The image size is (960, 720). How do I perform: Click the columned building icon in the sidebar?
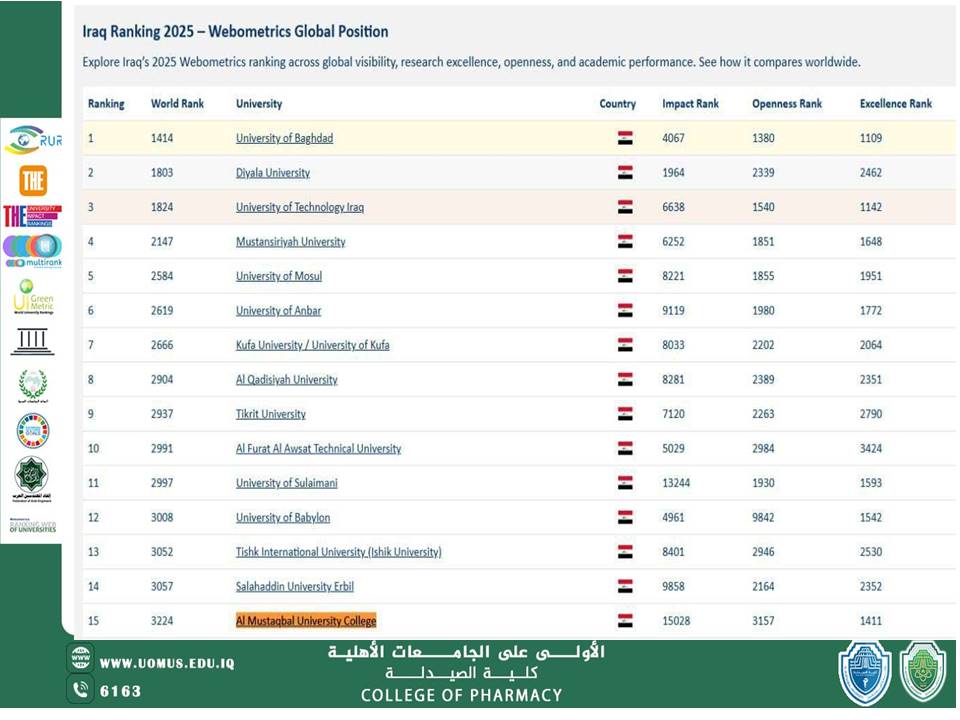coord(32,342)
